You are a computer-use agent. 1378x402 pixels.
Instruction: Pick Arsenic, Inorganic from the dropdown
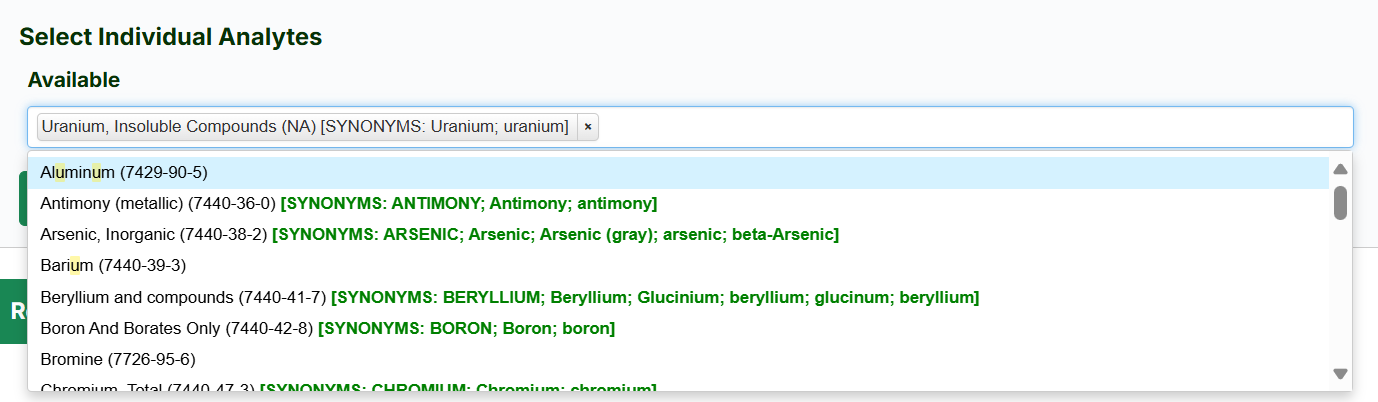(x=153, y=235)
